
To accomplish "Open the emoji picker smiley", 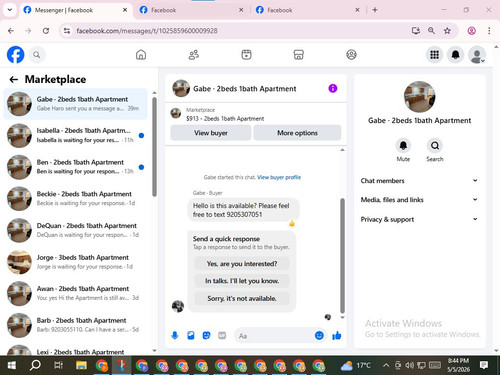I will [319, 335].
